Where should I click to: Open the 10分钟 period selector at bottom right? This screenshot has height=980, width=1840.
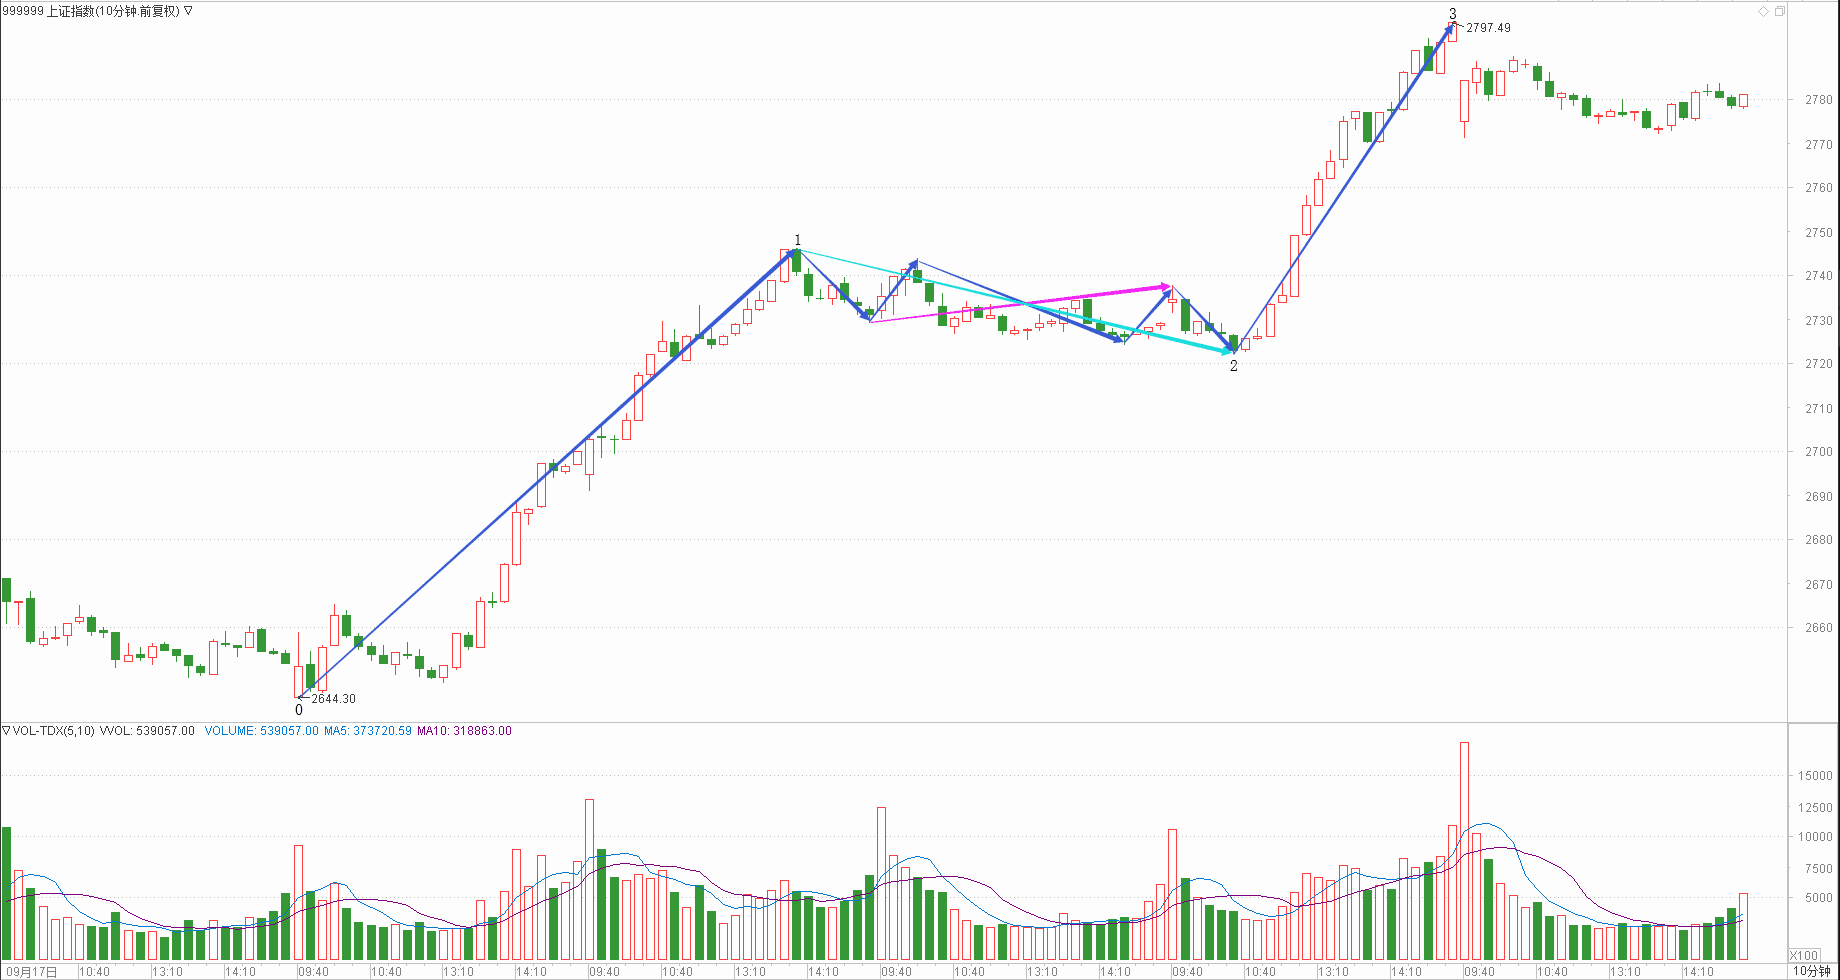coord(1811,971)
